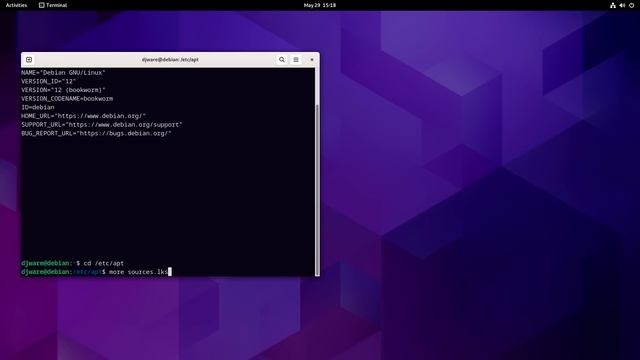Open the Terminal app menu in top bar
The height and width of the screenshot is (360, 640).
point(53,5)
